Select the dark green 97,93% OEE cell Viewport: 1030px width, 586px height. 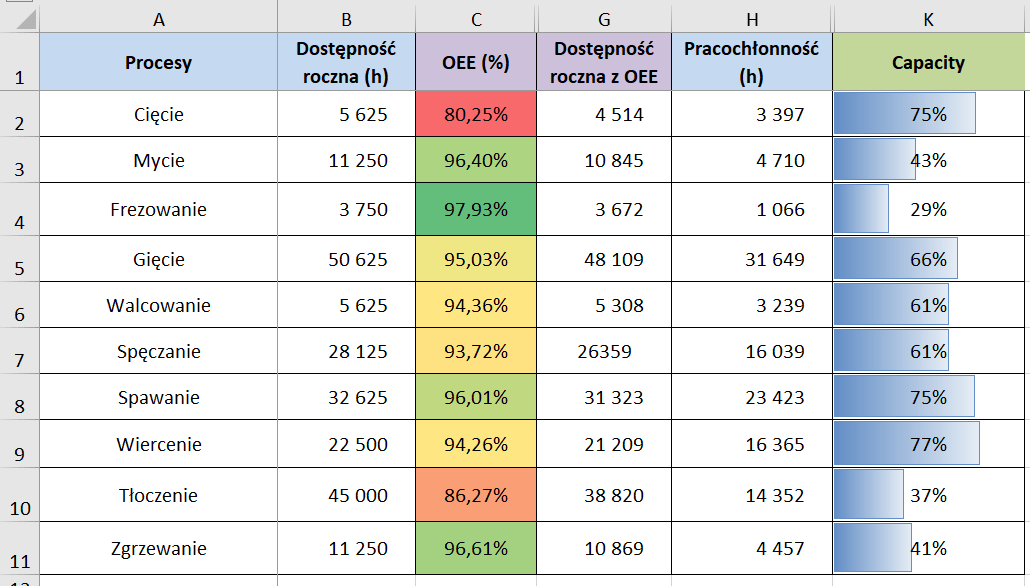point(476,209)
